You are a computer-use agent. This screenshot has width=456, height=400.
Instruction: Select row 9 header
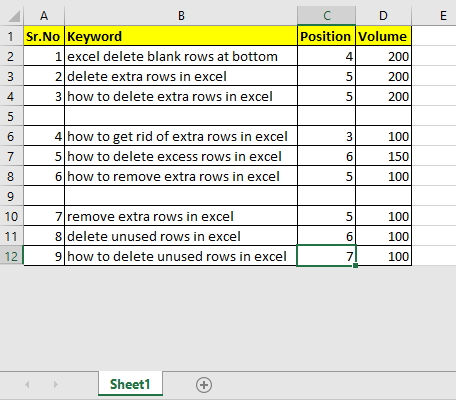(x=11, y=196)
